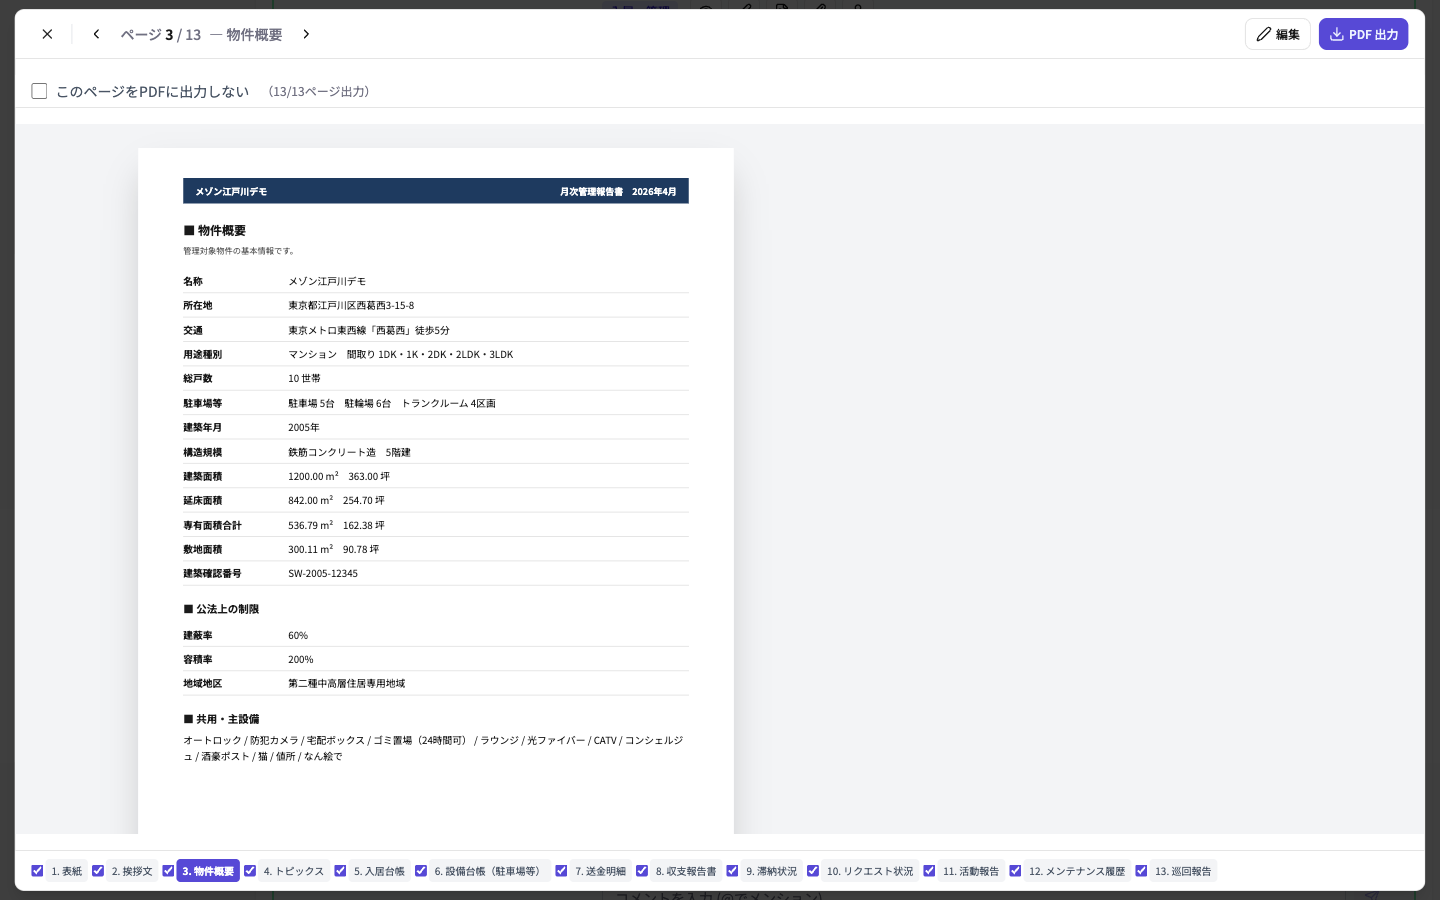
Task: Toggle the 9. 滞納状況 output checkbox
Action: (732, 871)
